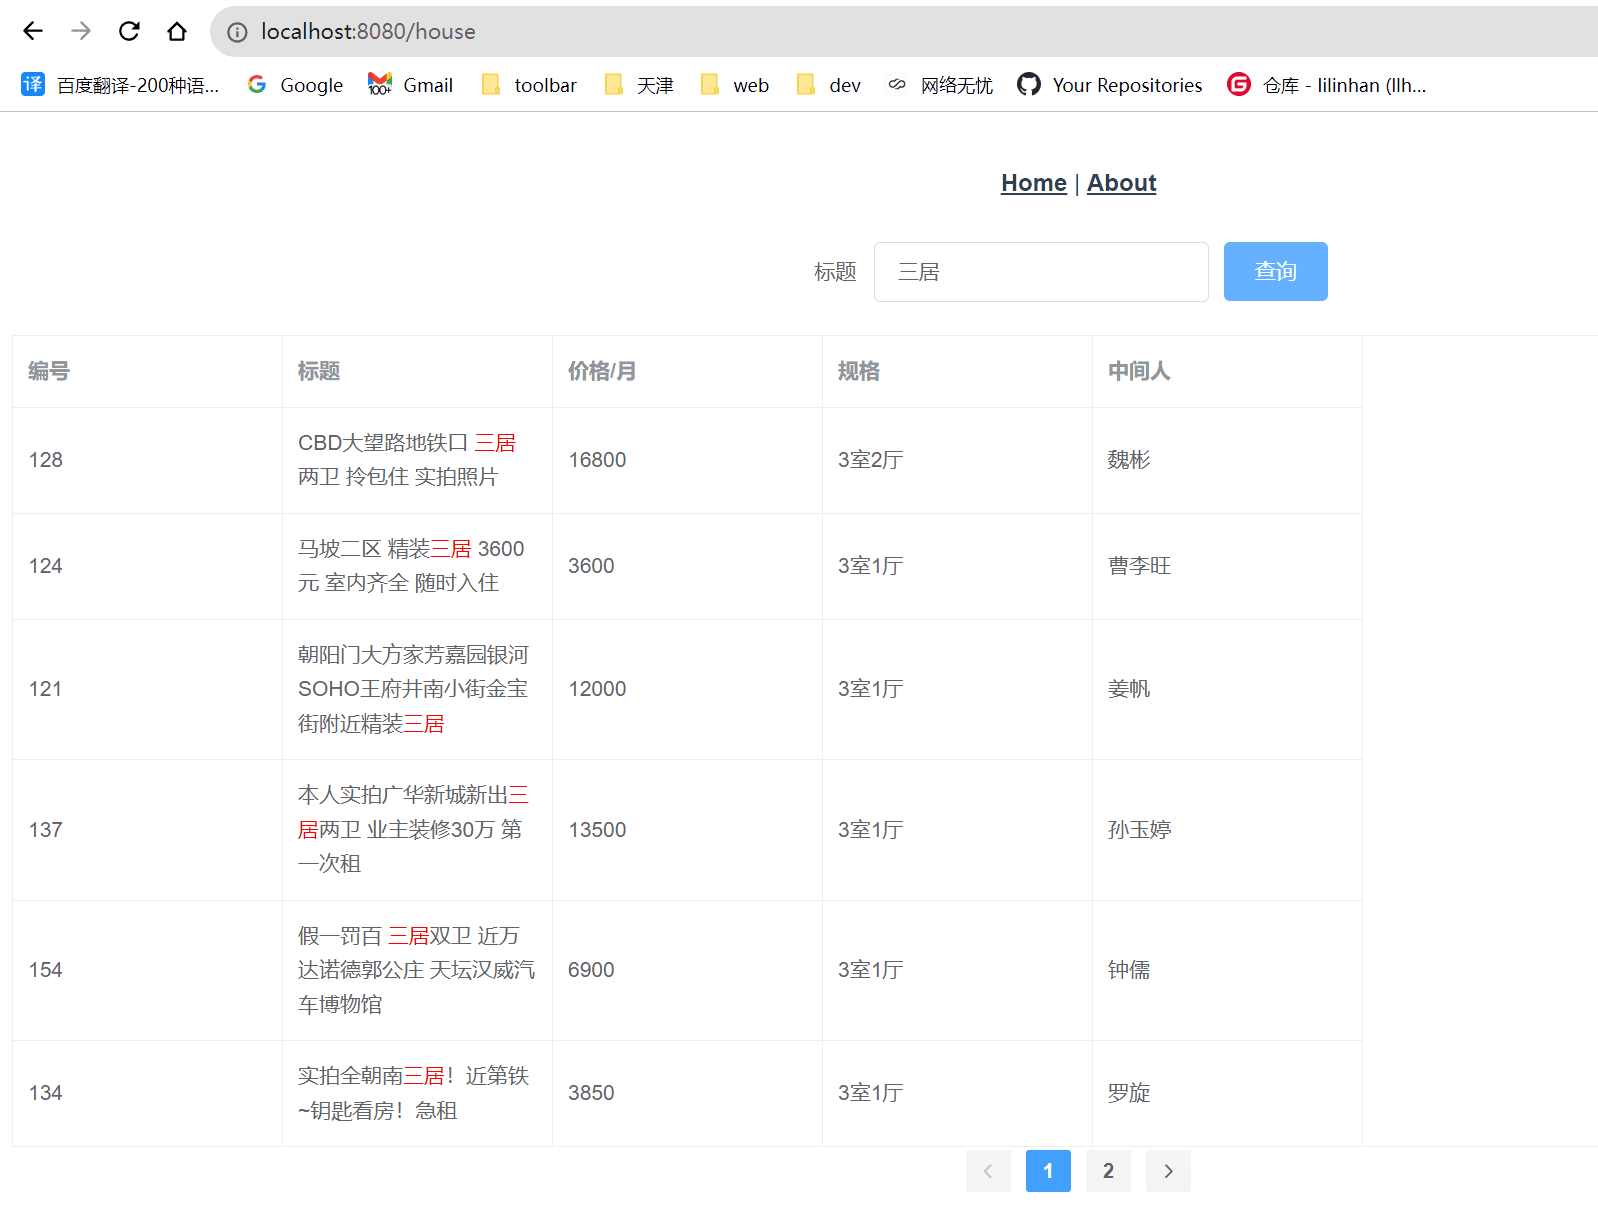Click the 价格/月 column header

click(x=602, y=371)
